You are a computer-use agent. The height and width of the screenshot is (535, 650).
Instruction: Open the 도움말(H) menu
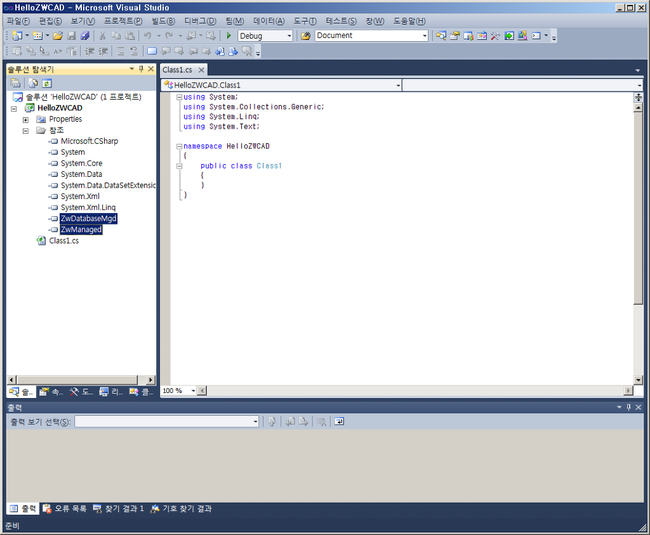(409, 21)
